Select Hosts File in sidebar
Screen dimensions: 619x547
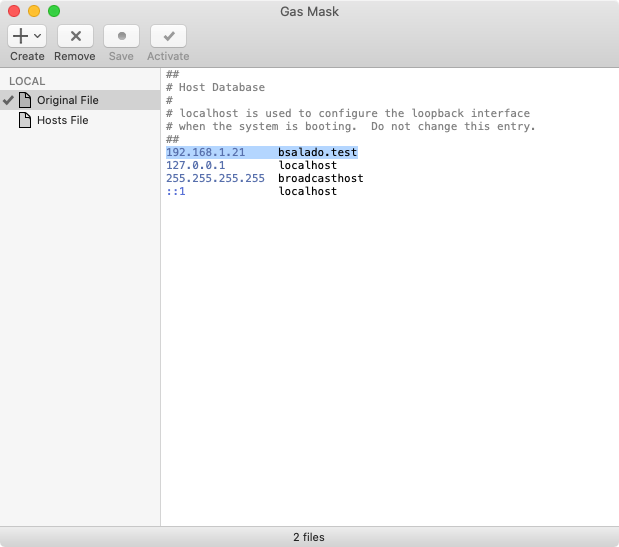pyautogui.click(x=62, y=120)
